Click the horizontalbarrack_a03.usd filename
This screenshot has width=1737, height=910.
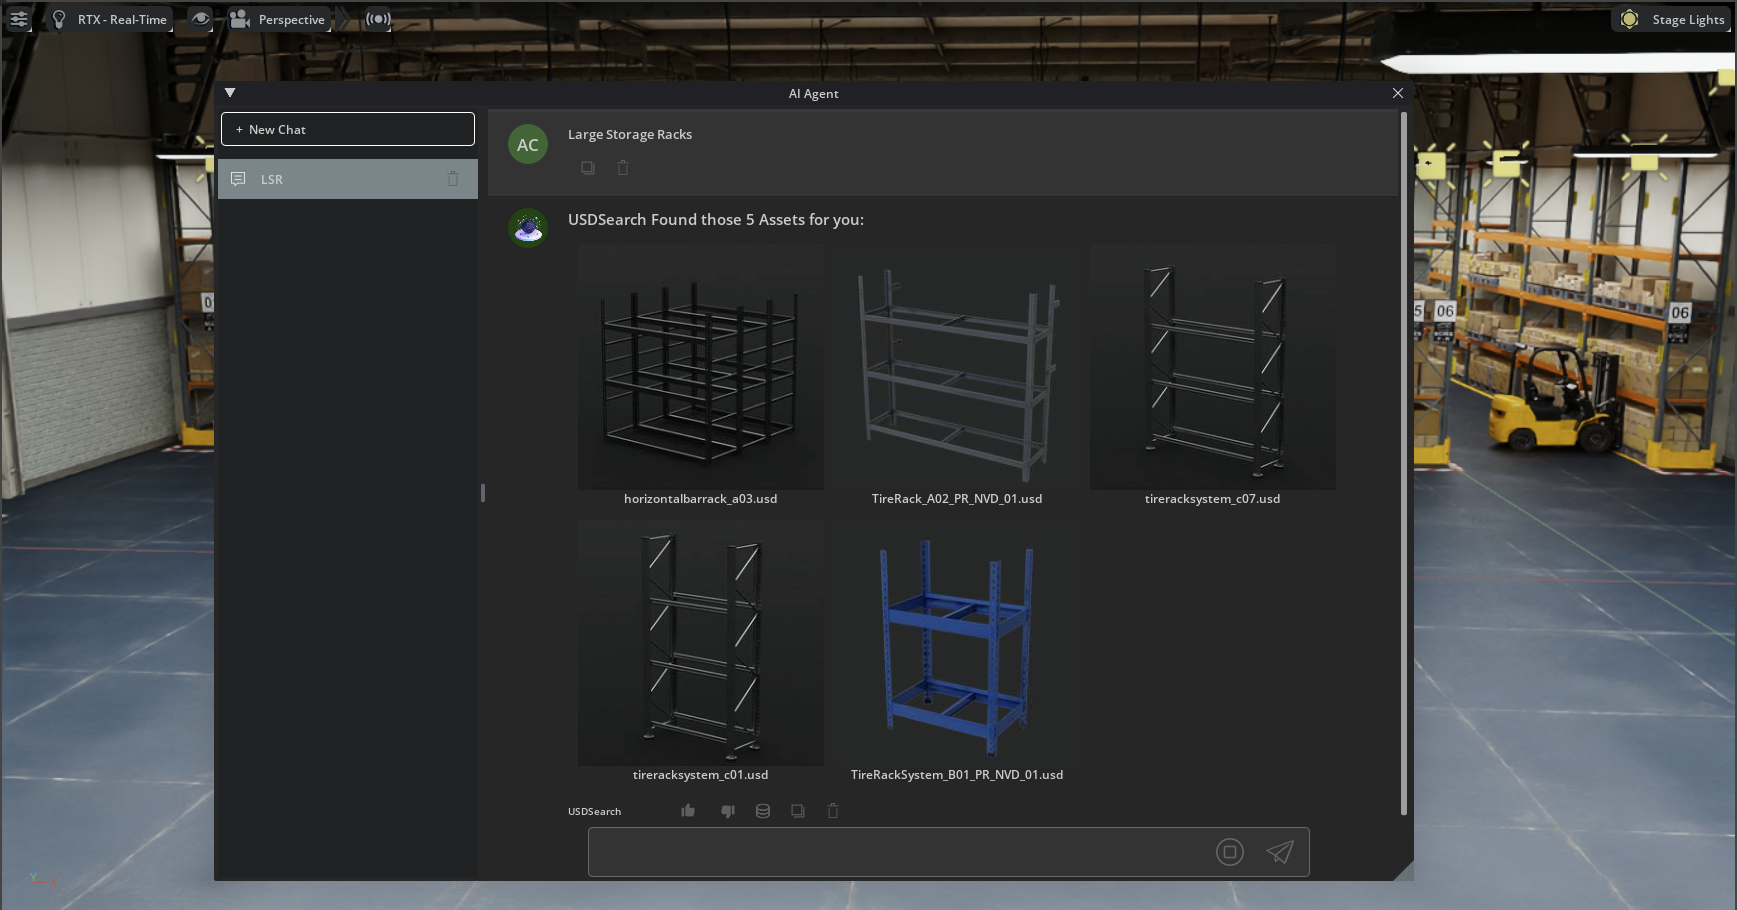[x=700, y=499]
